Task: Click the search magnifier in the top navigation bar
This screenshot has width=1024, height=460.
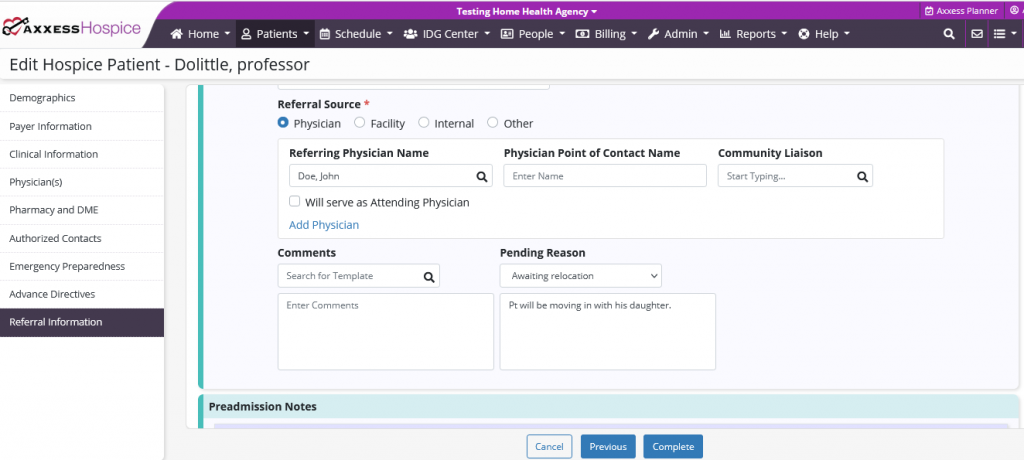Action: (x=948, y=34)
